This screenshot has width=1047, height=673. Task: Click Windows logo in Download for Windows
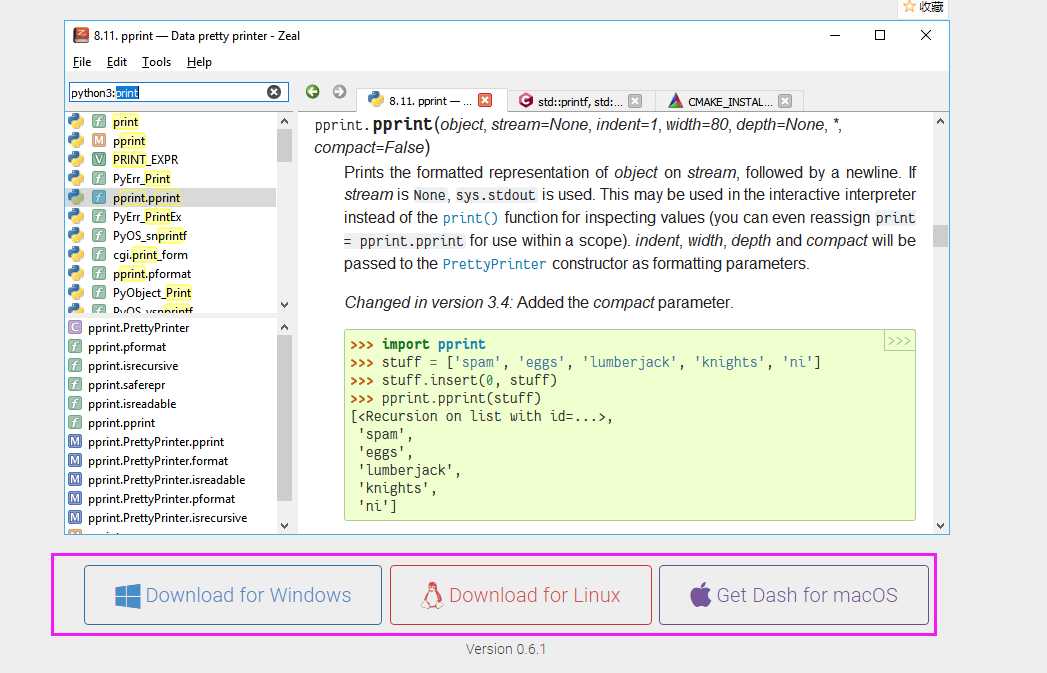pyautogui.click(x=128, y=596)
